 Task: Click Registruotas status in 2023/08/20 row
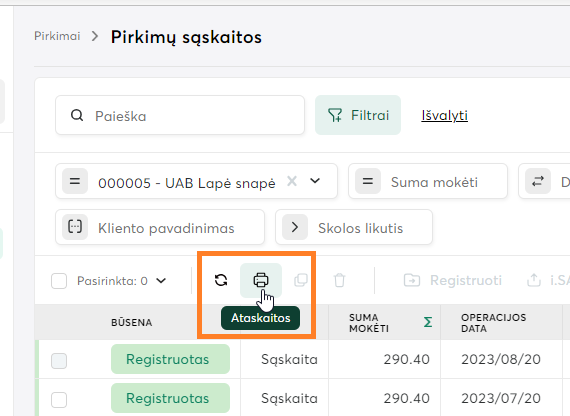(x=170, y=359)
